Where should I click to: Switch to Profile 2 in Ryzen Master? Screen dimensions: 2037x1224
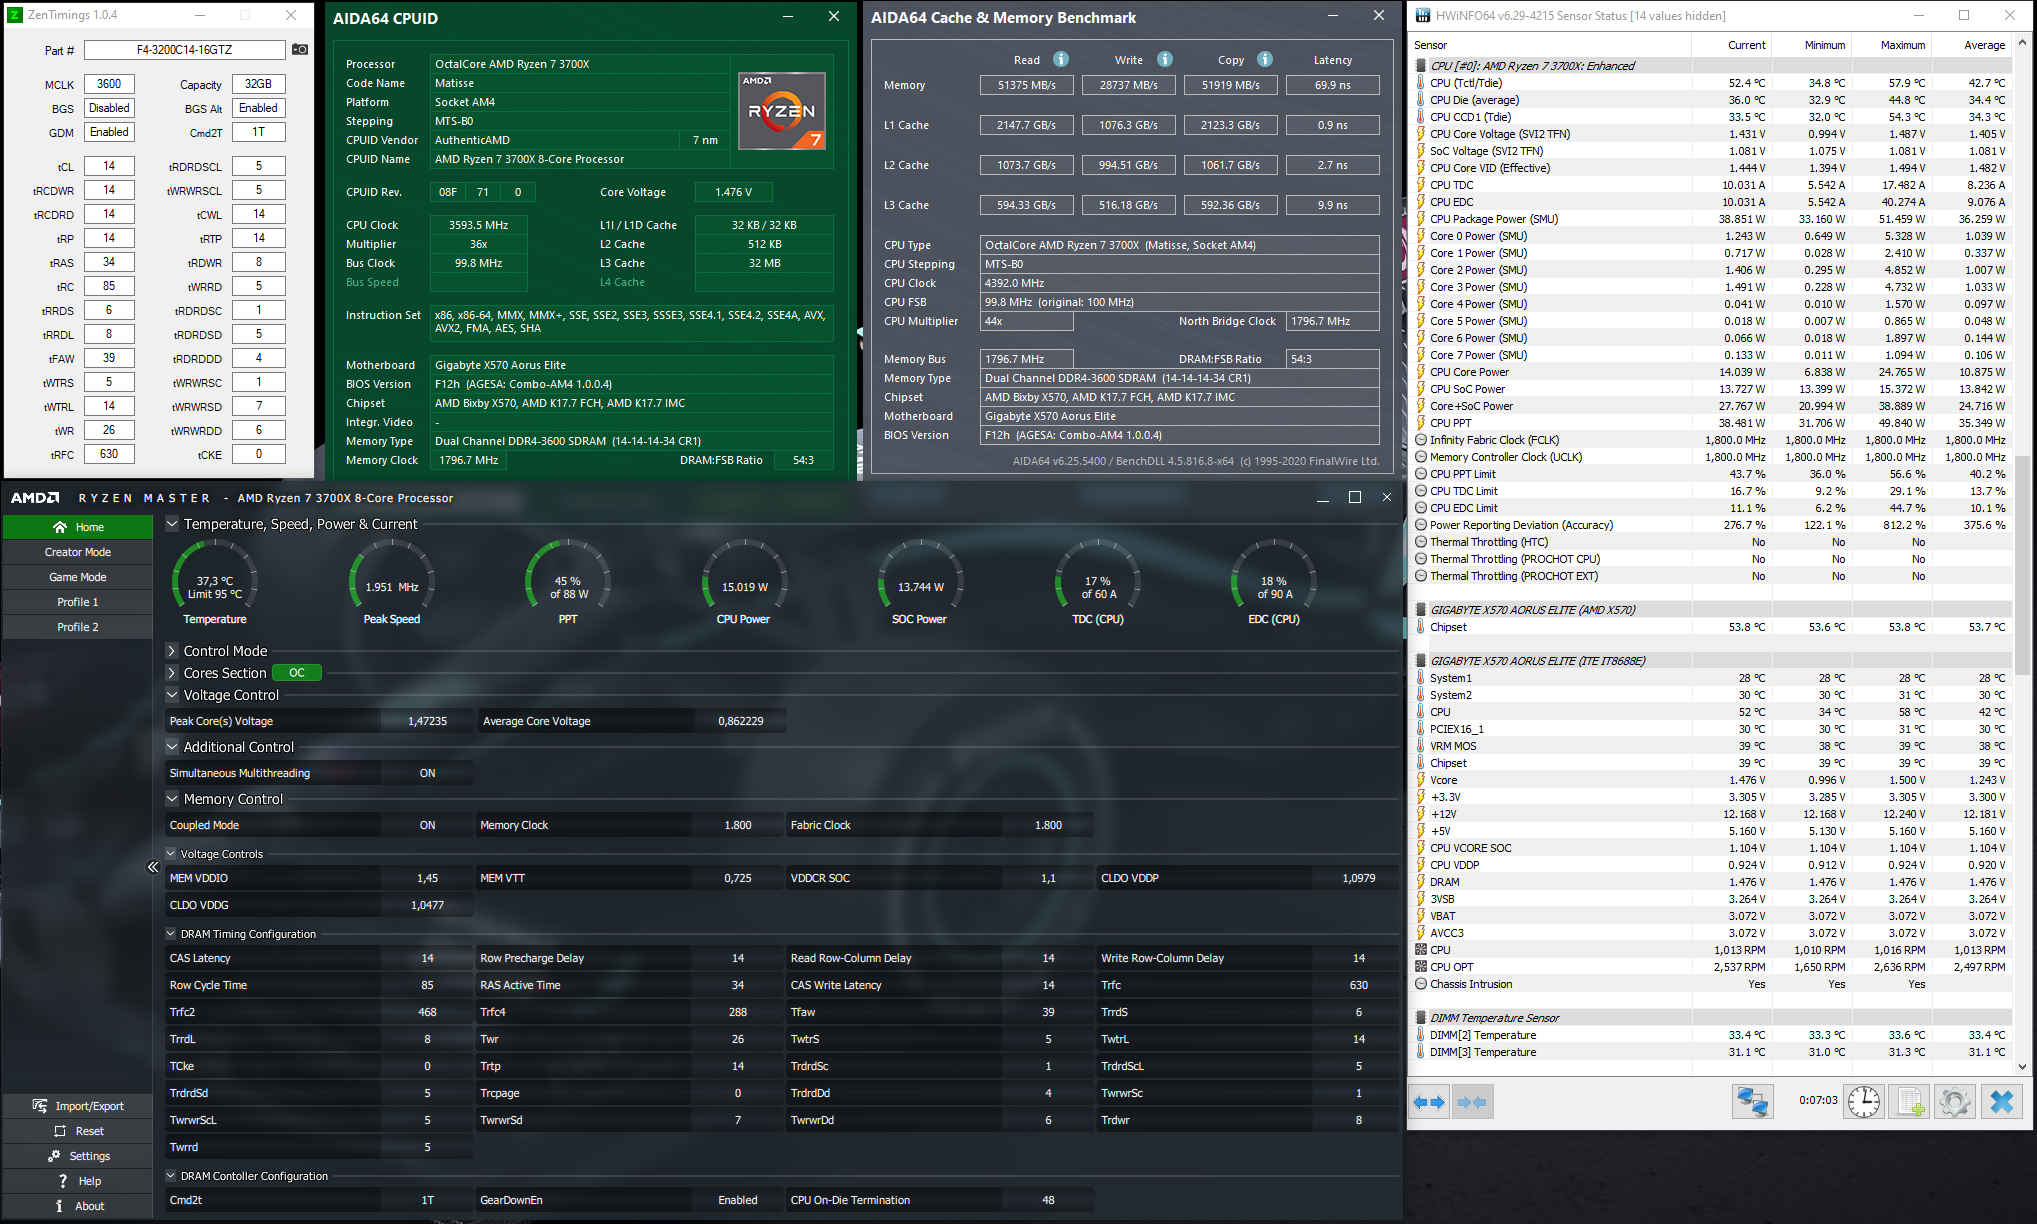pyautogui.click(x=78, y=627)
